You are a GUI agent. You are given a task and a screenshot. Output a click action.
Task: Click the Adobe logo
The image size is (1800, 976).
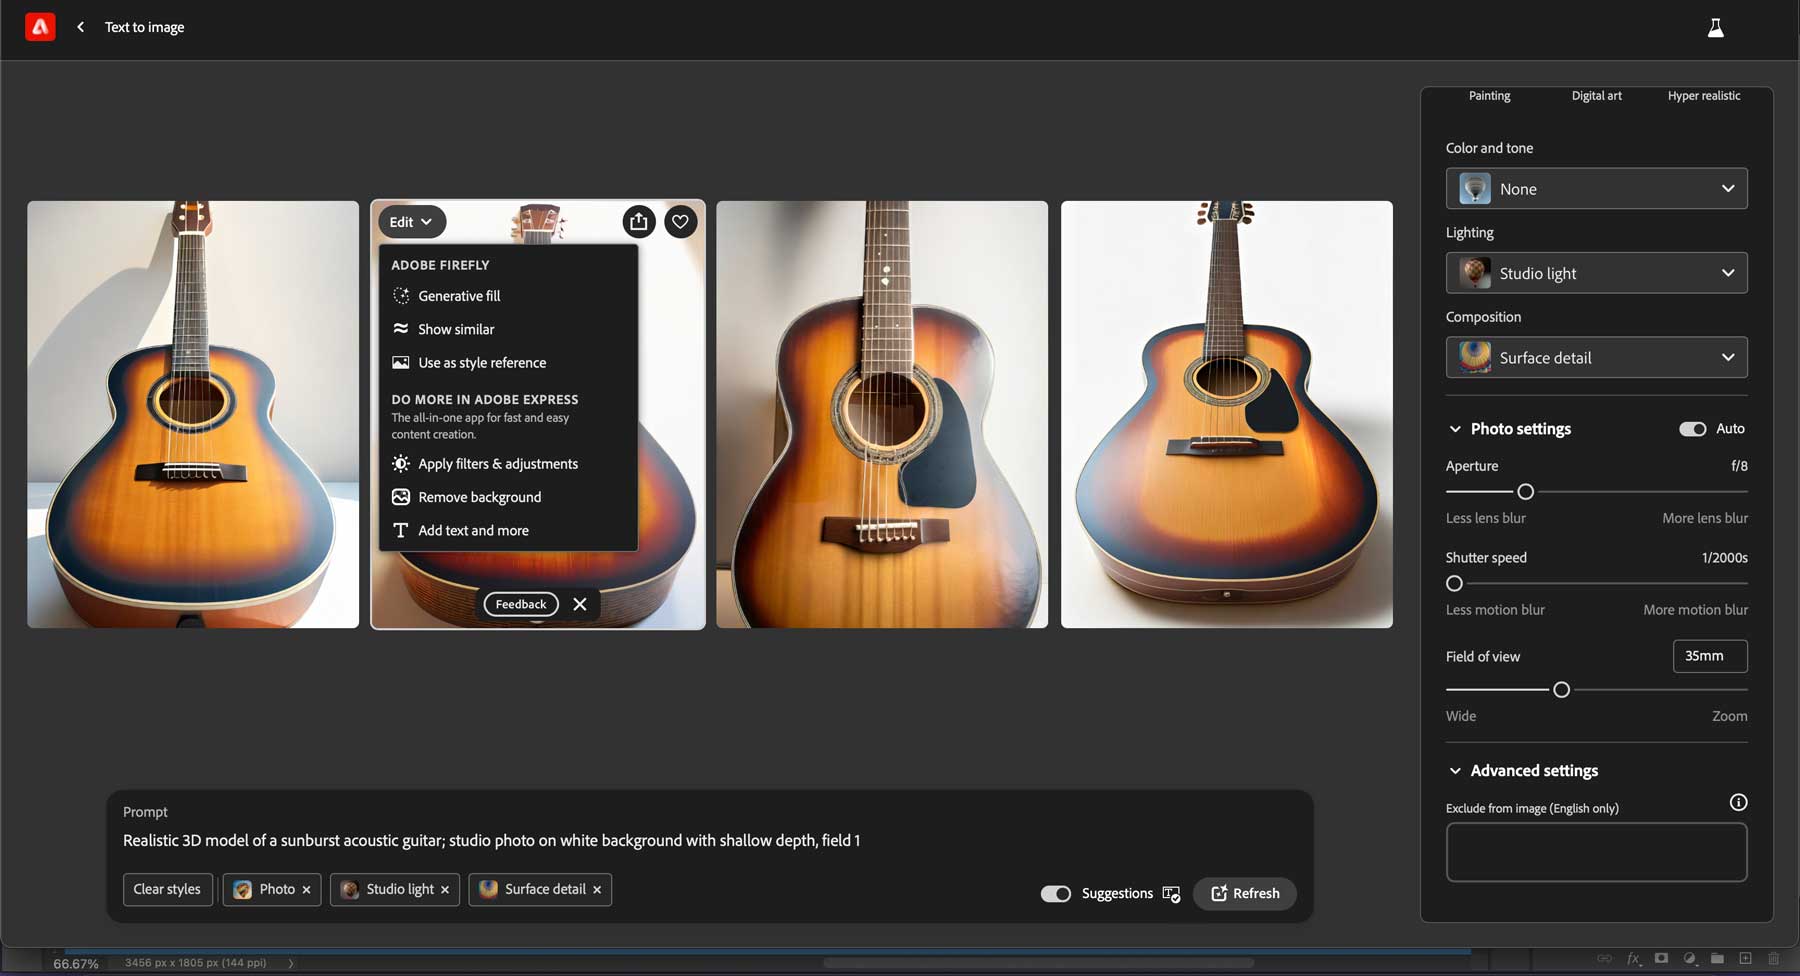pos(39,26)
